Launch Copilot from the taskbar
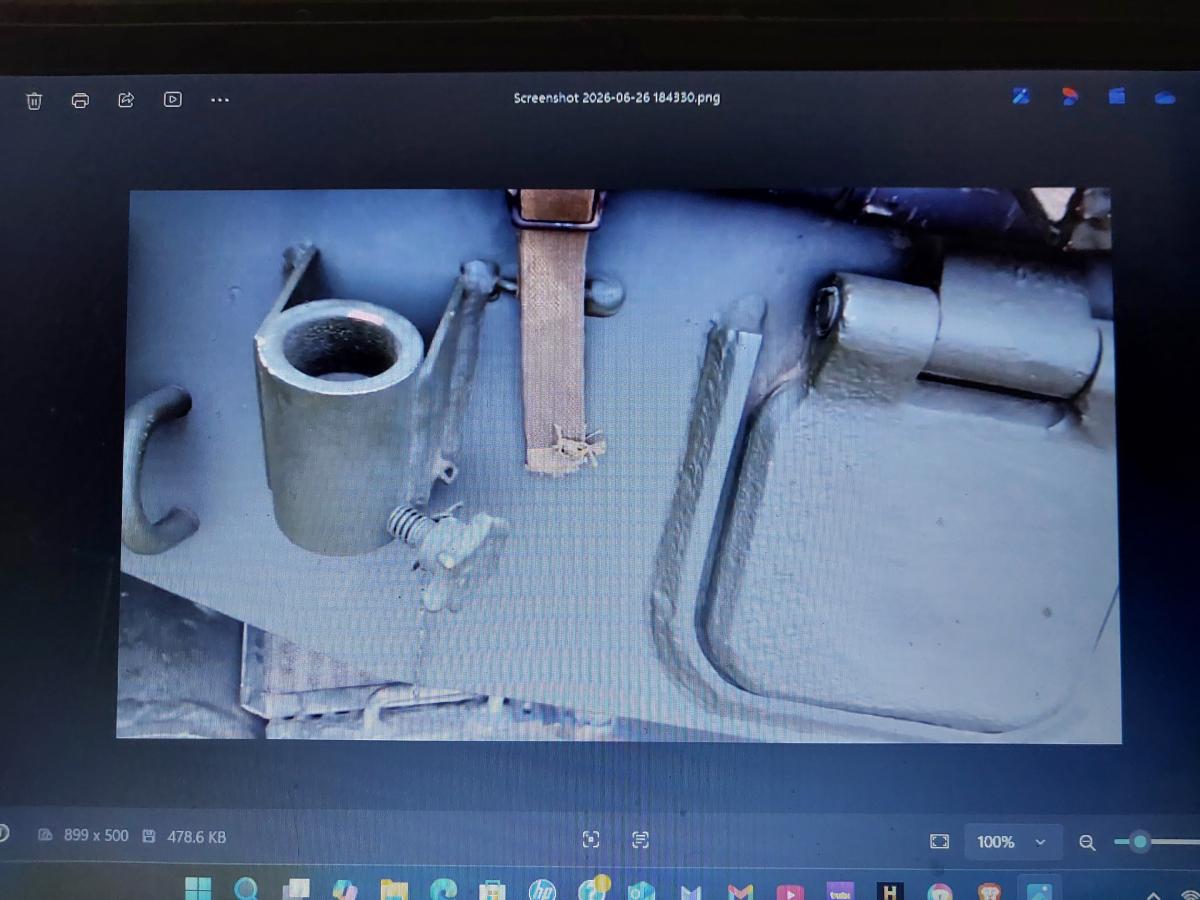 tap(345, 890)
